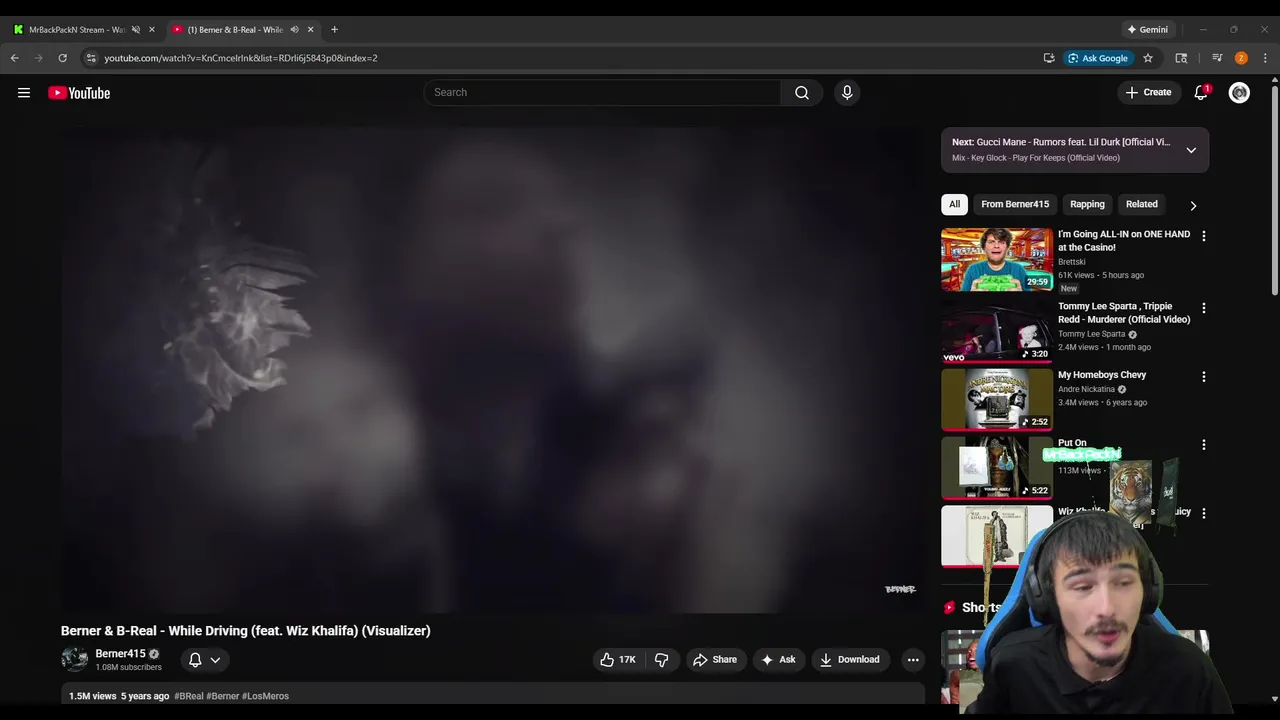Click the search magnifier button
The image size is (1280, 720).
[x=802, y=92]
